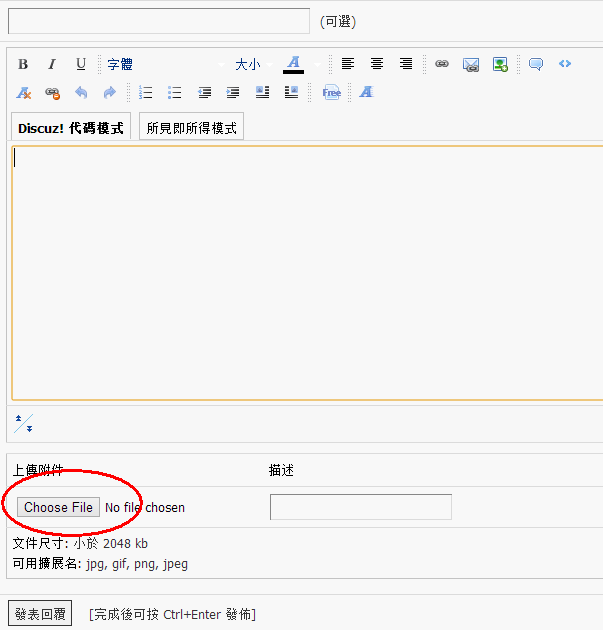Insert a code block with the angle brackets icon

pos(565,63)
